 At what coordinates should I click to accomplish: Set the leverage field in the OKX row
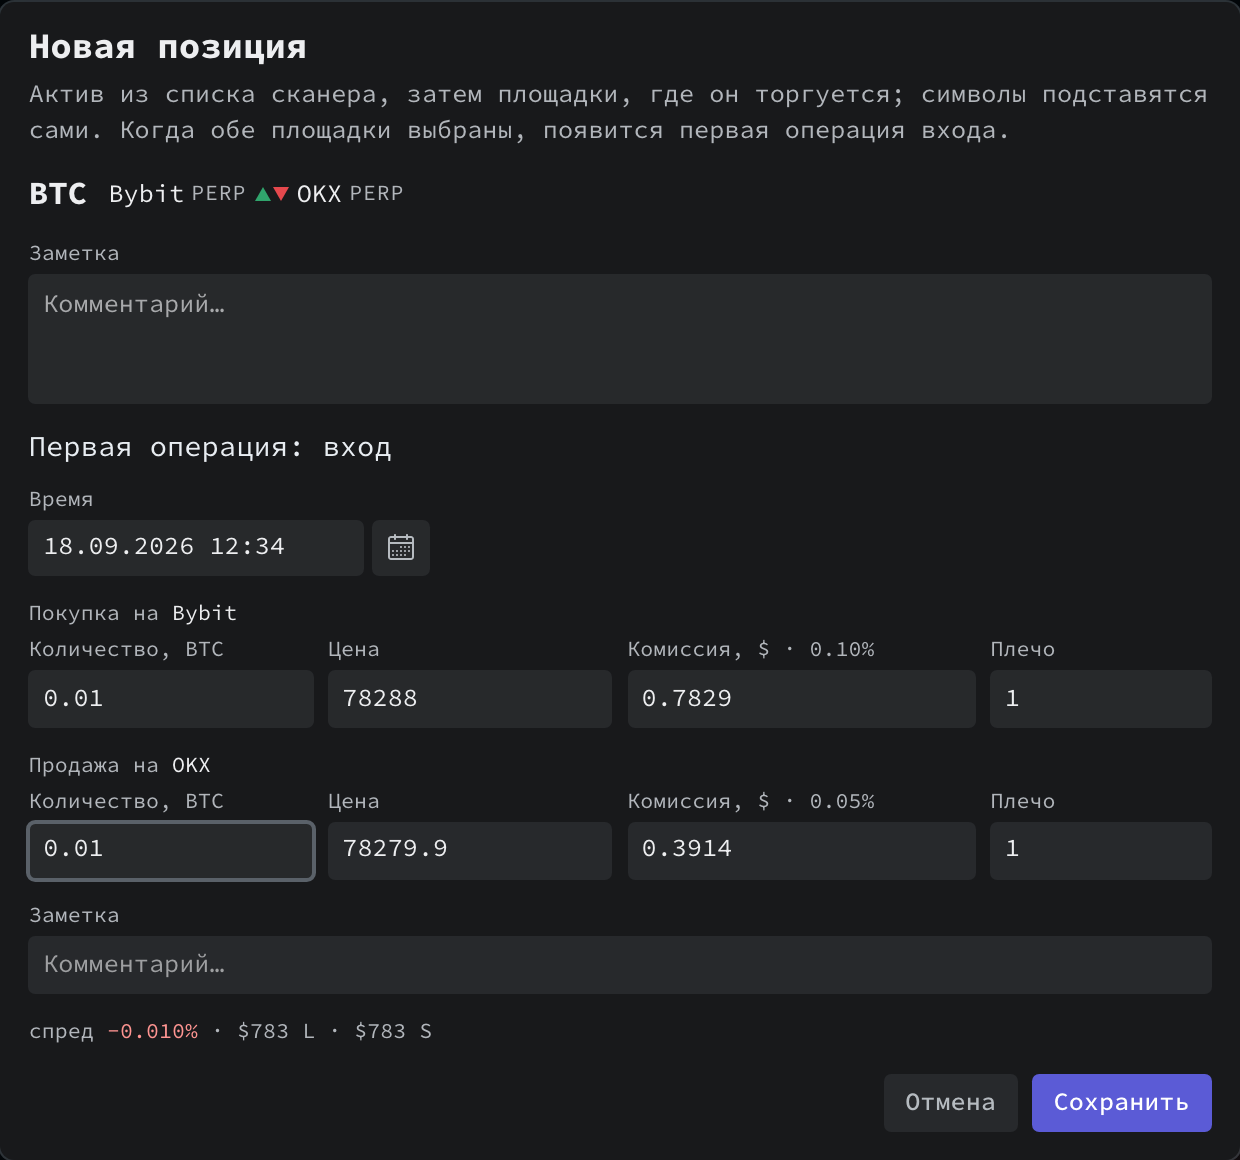click(1101, 851)
